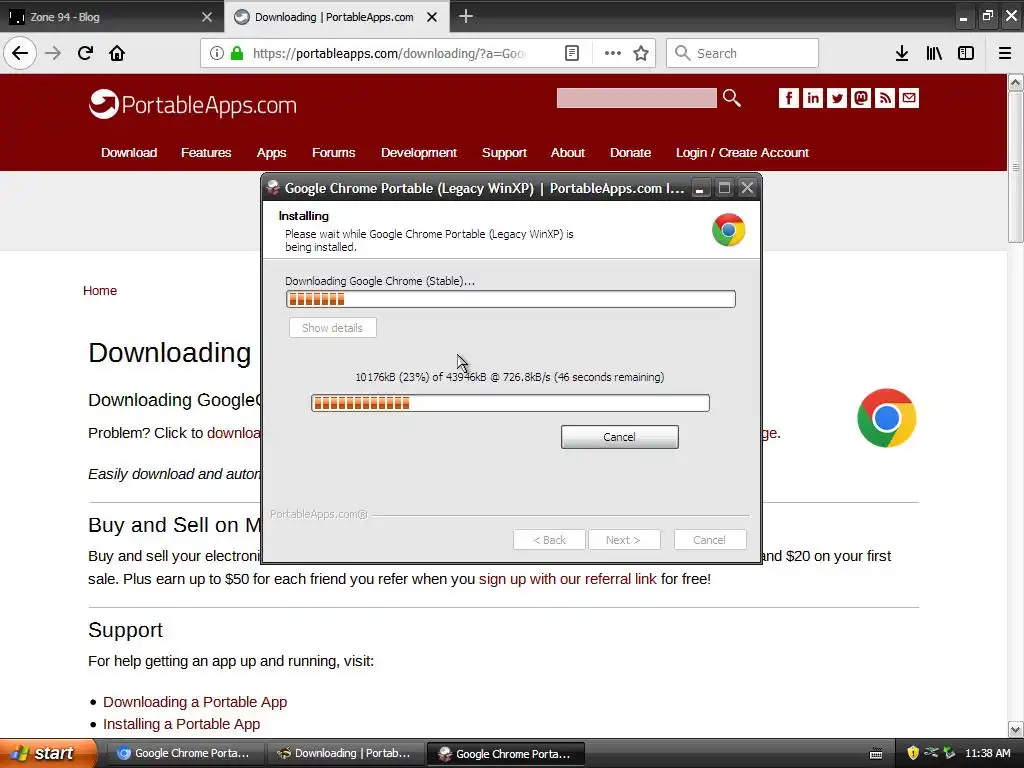Open the Support nav item
The height and width of the screenshot is (768, 1024).
pyautogui.click(x=504, y=152)
